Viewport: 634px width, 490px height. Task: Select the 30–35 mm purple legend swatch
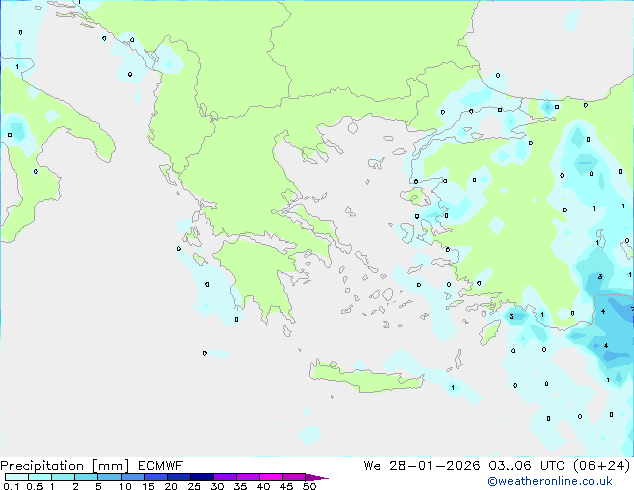[x=227, y=477]
